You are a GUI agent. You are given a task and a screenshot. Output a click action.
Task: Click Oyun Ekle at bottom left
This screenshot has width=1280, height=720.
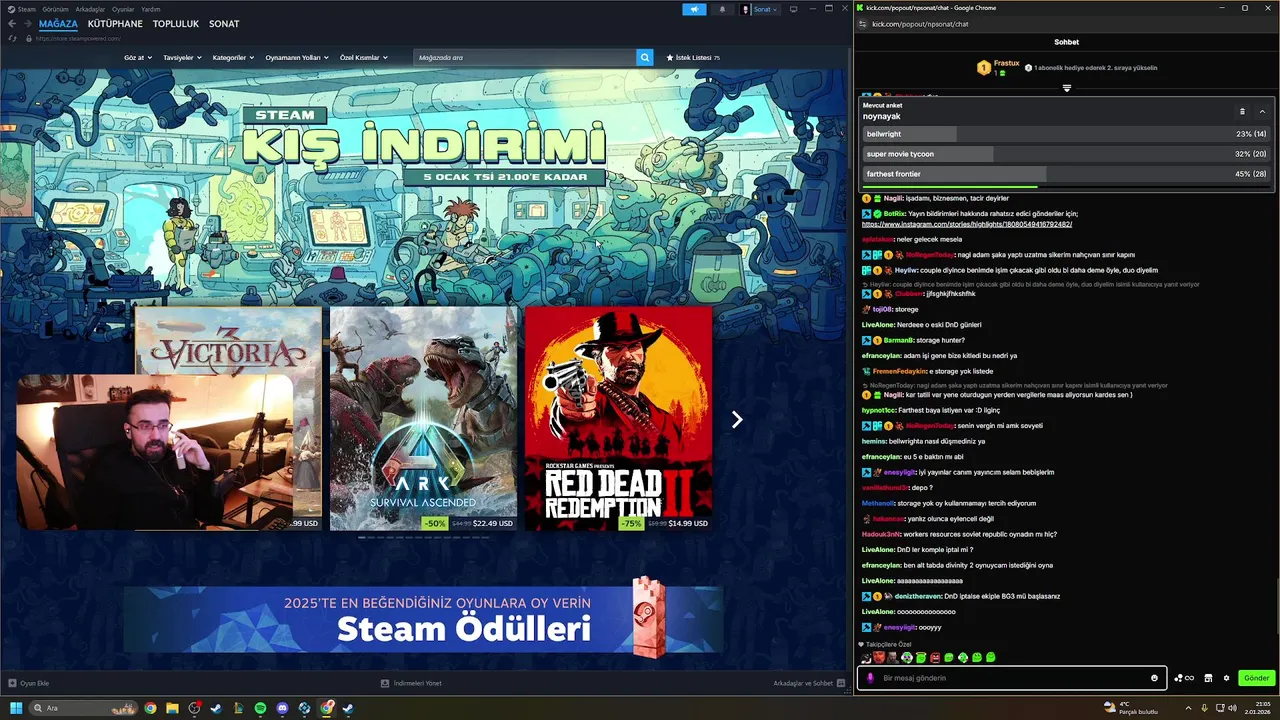(x=29, y=683)
